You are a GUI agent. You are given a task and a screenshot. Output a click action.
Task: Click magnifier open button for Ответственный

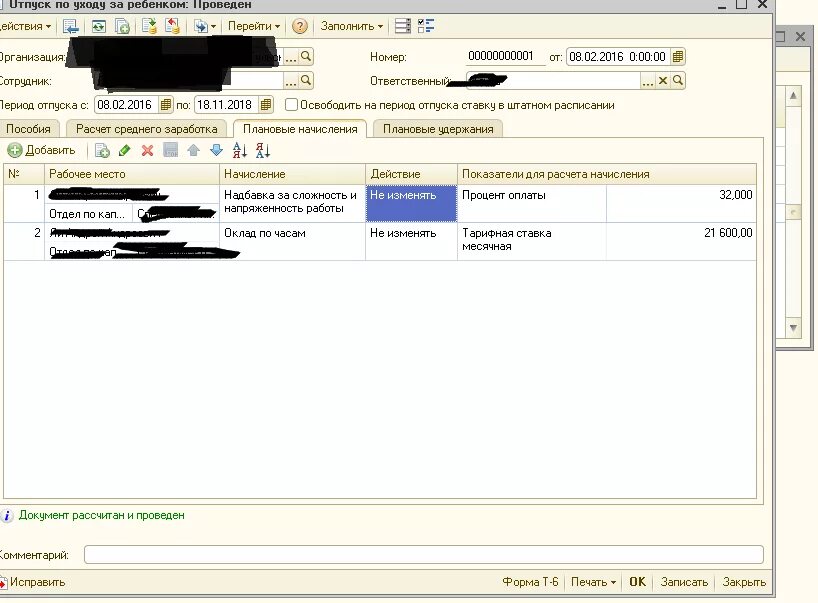[678, 81]
